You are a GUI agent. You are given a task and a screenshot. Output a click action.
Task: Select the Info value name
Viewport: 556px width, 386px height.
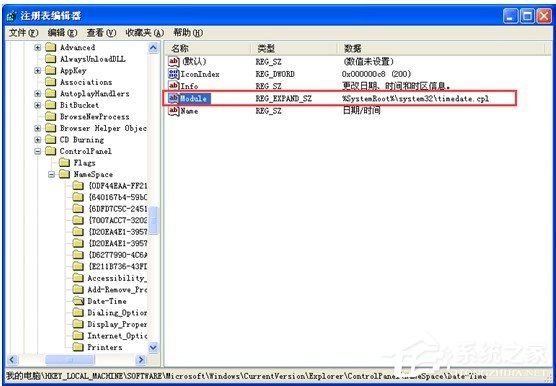pyautogui.click(x=189, y=86)
